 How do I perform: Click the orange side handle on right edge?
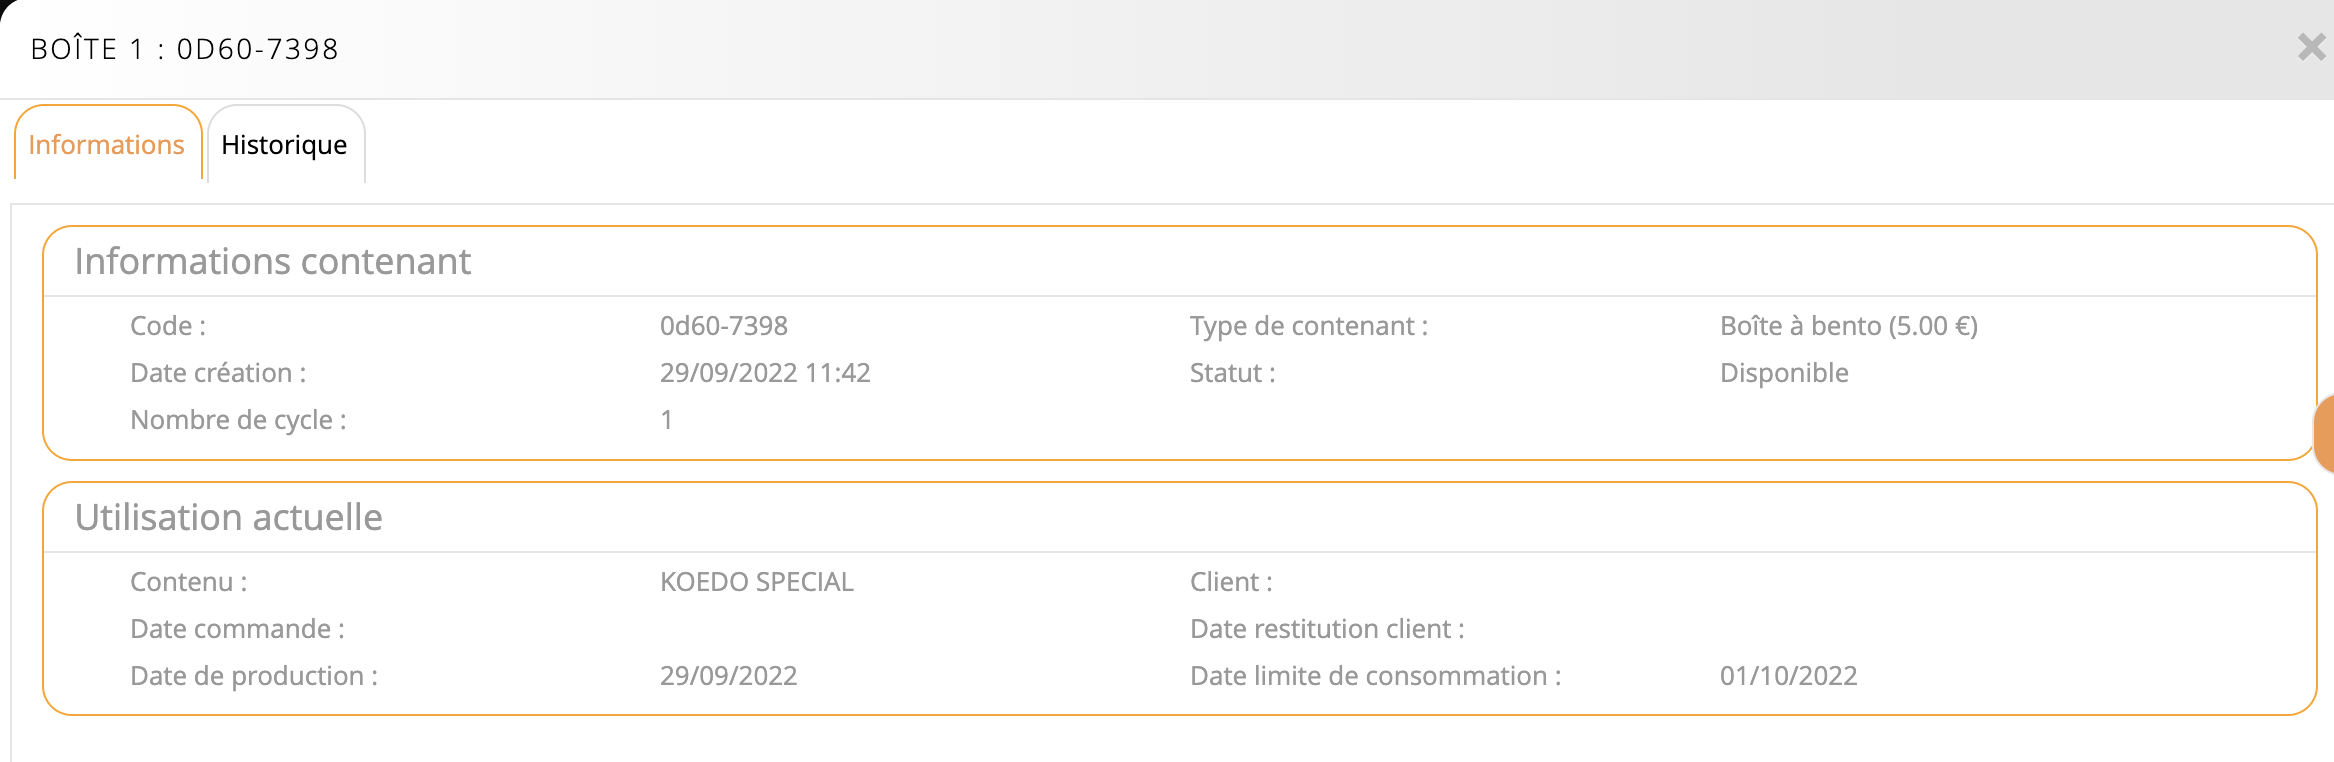coord(2325,432)
